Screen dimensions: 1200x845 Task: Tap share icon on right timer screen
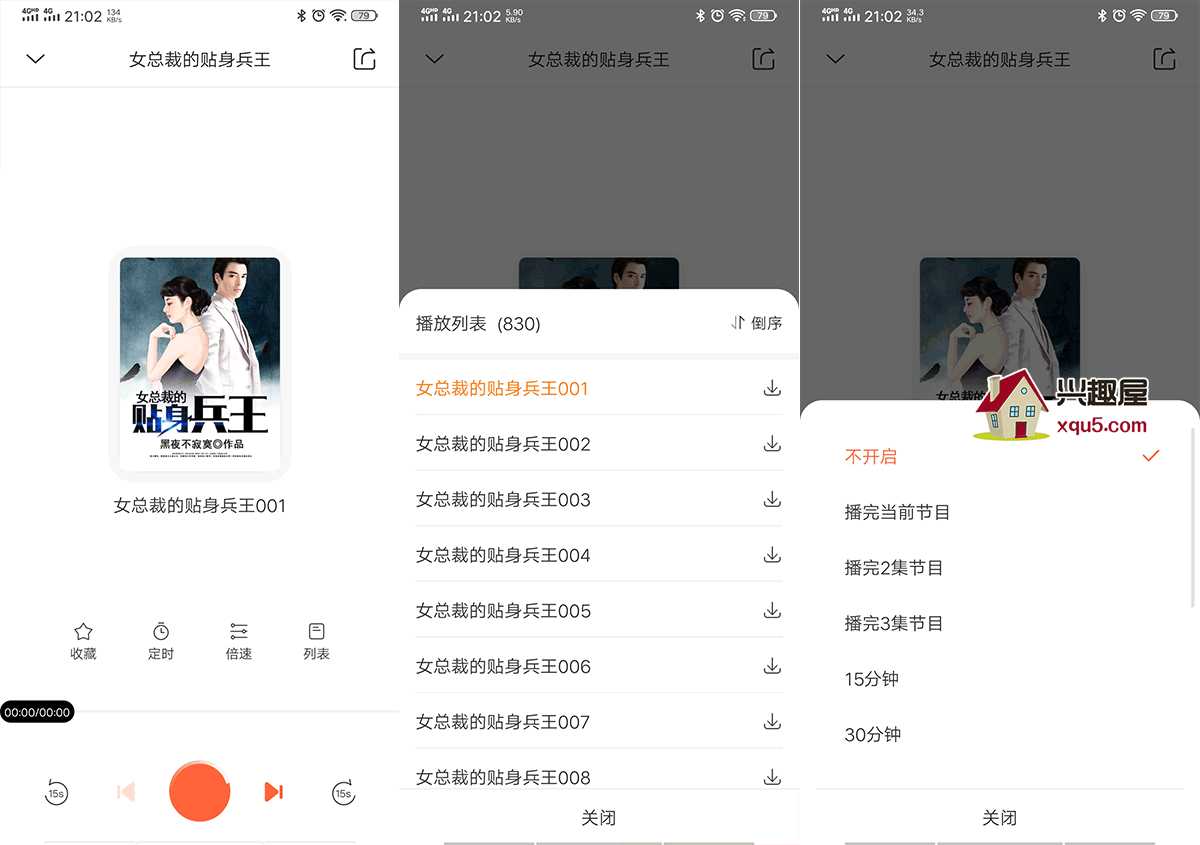click(x=1164, y=59)
